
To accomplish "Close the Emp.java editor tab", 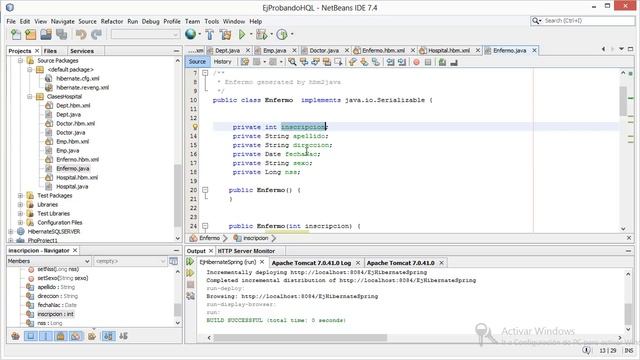I will 294,50.
